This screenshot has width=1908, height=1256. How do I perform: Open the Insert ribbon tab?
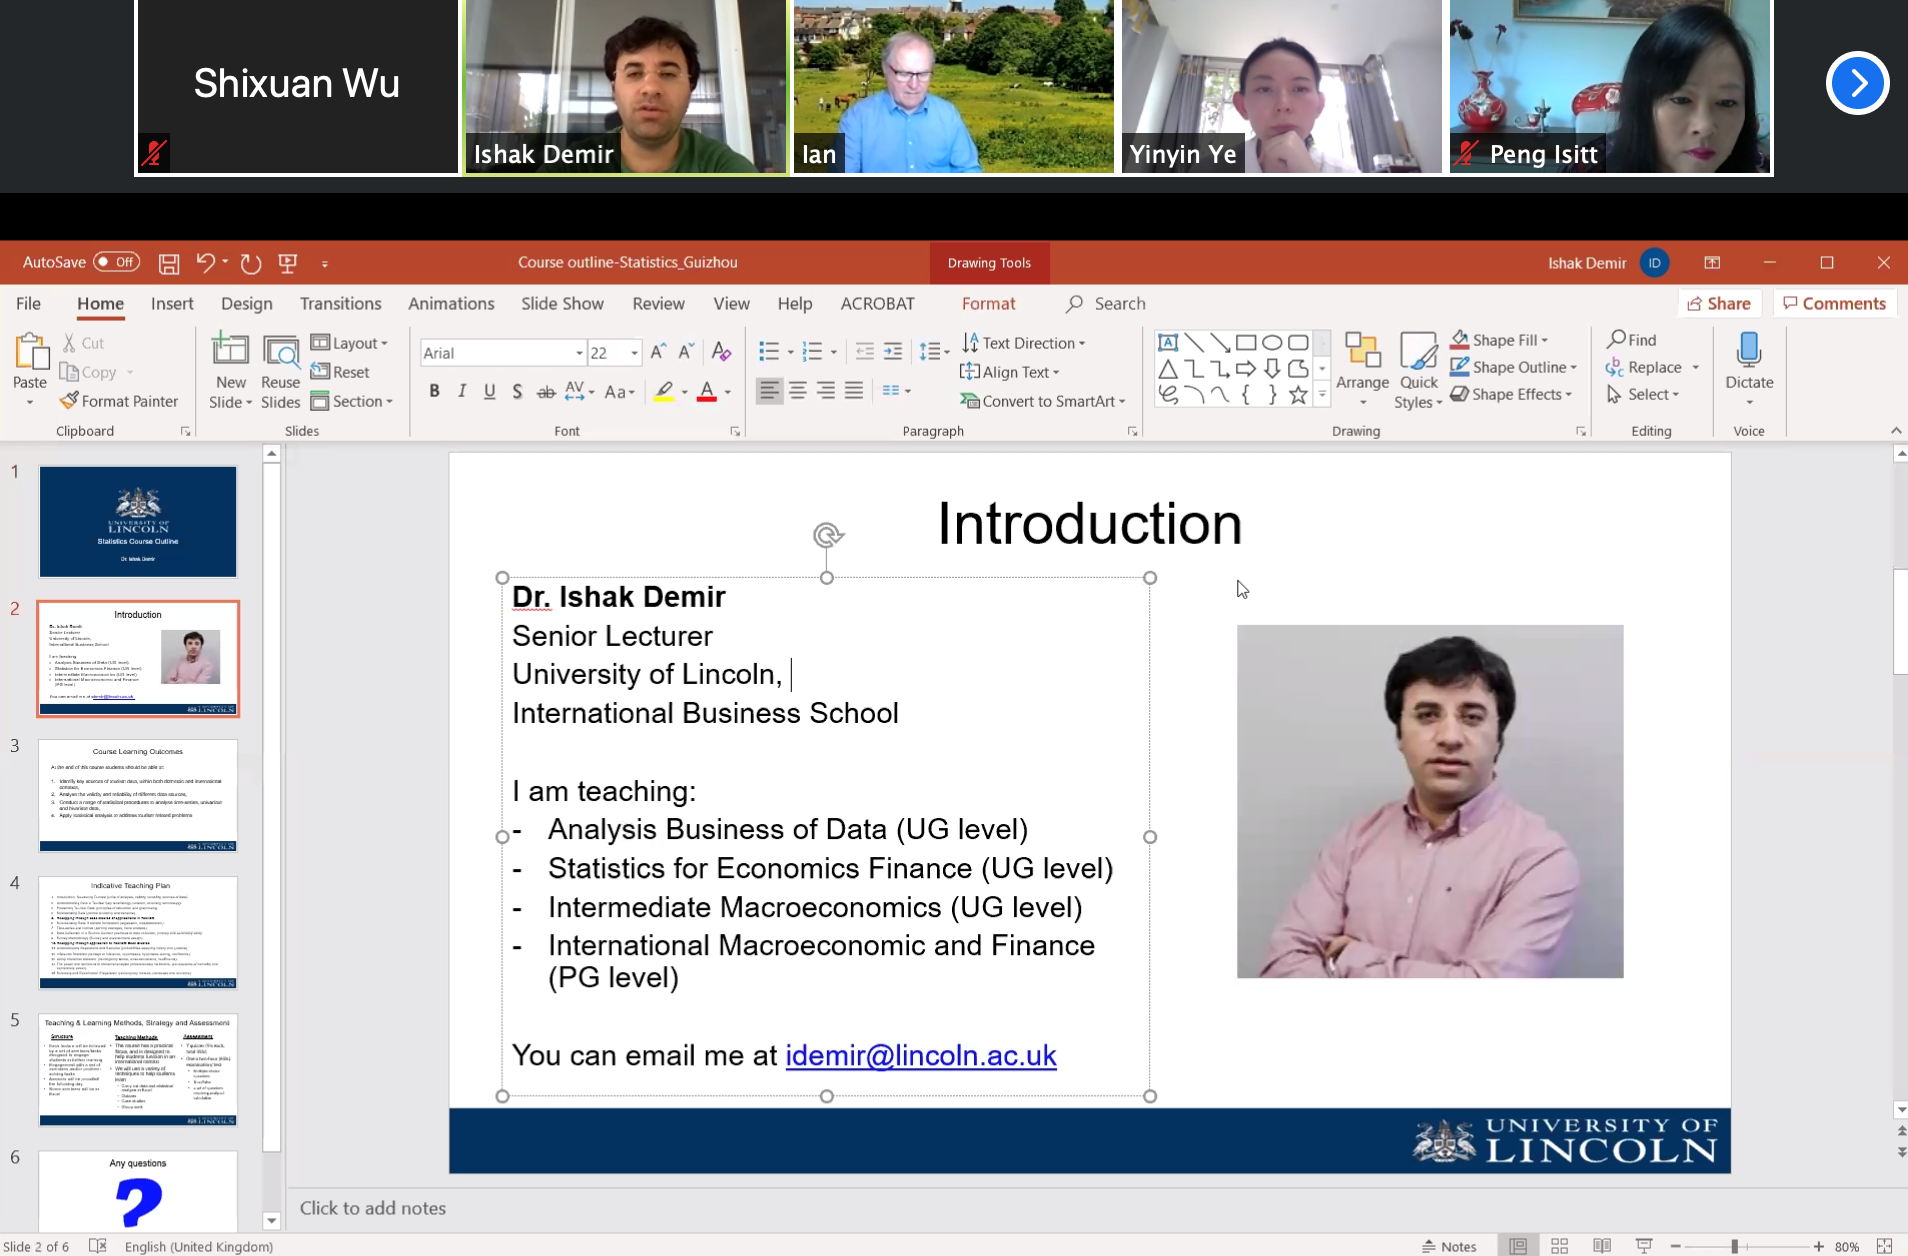click(172, 303)
